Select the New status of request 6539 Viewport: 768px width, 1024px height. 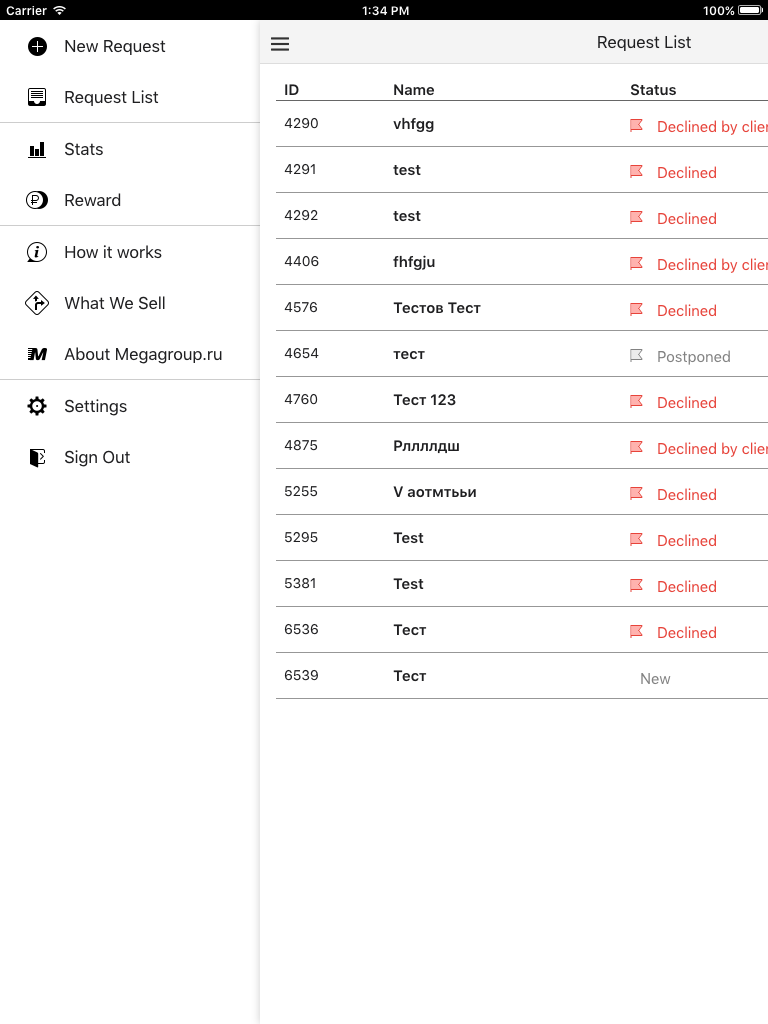(x=655, y=679)
